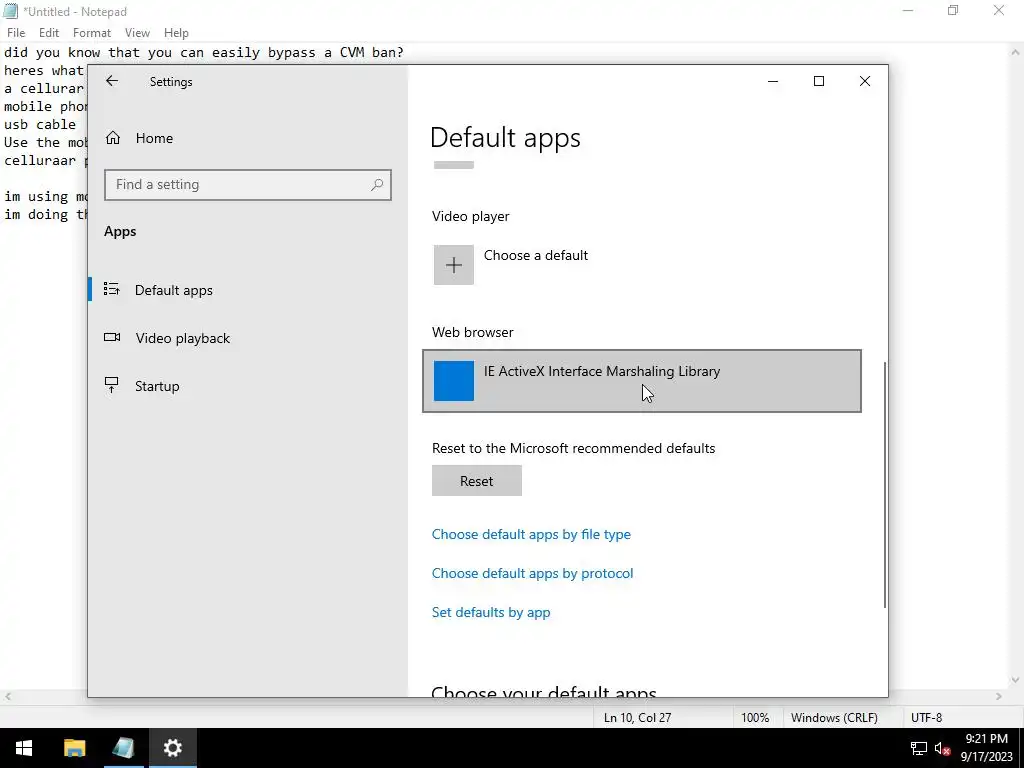Click the search magnifier in Find a setting
This screenshot has width=1024, height=768.
377,185
